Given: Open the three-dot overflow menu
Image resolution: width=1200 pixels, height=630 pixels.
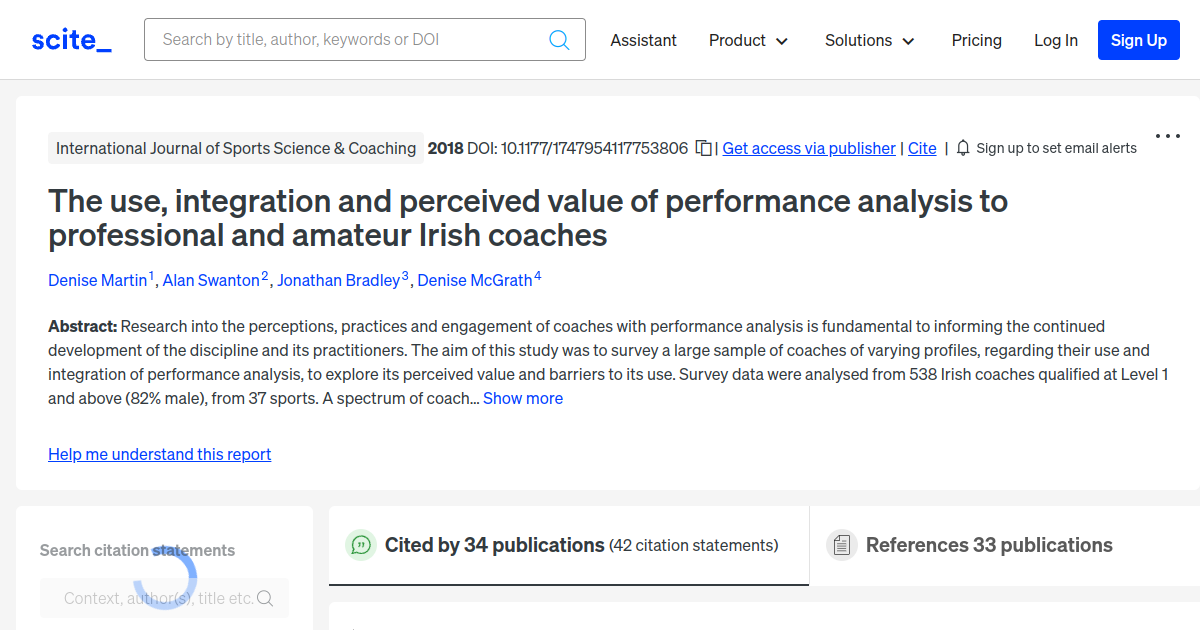Looking at the screenshot, I should point(1167,136).
